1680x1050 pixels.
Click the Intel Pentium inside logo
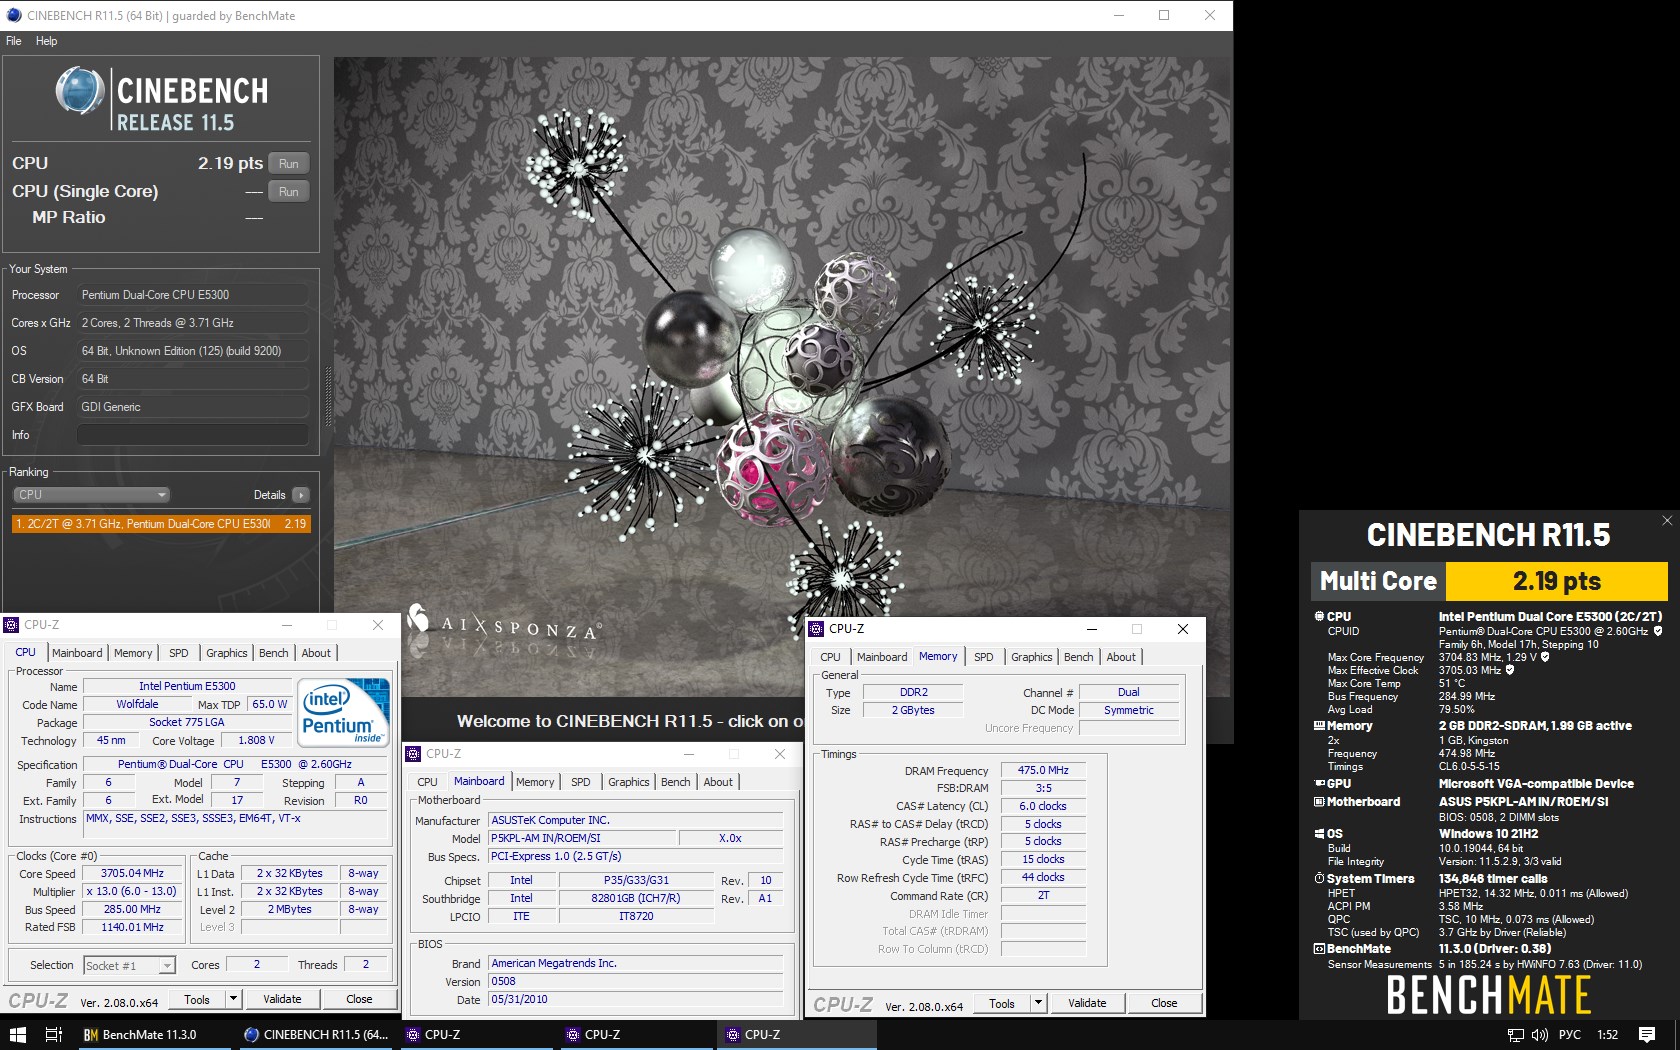tap(345, 713)
